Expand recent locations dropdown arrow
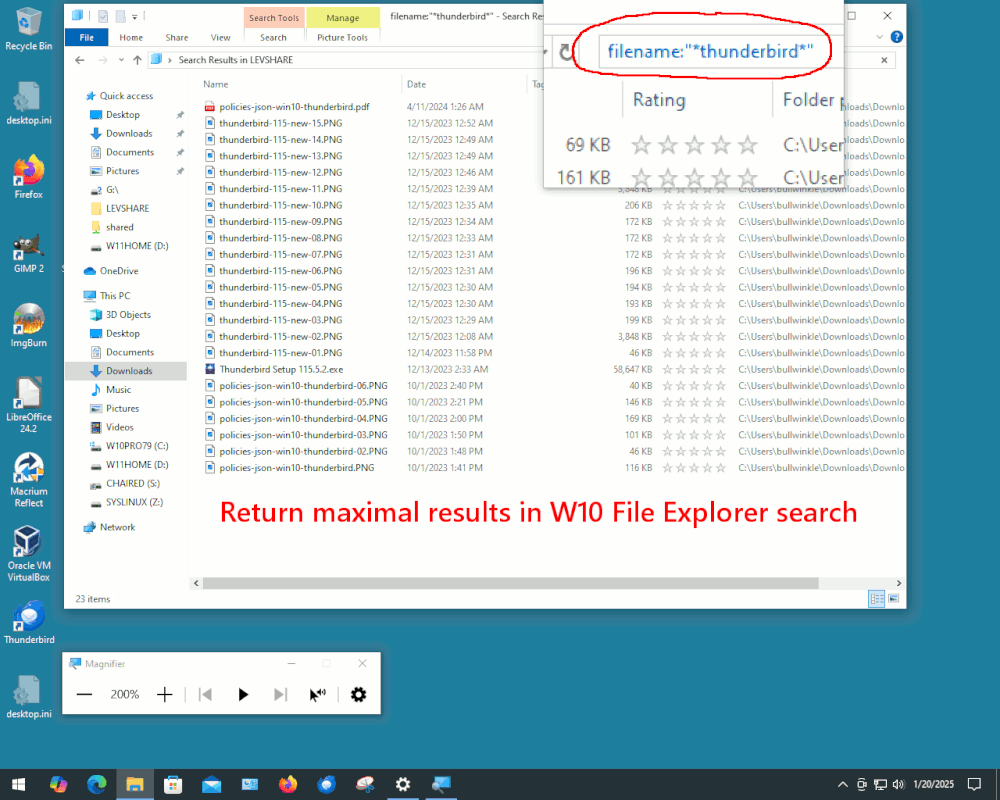 coord(121,60)
